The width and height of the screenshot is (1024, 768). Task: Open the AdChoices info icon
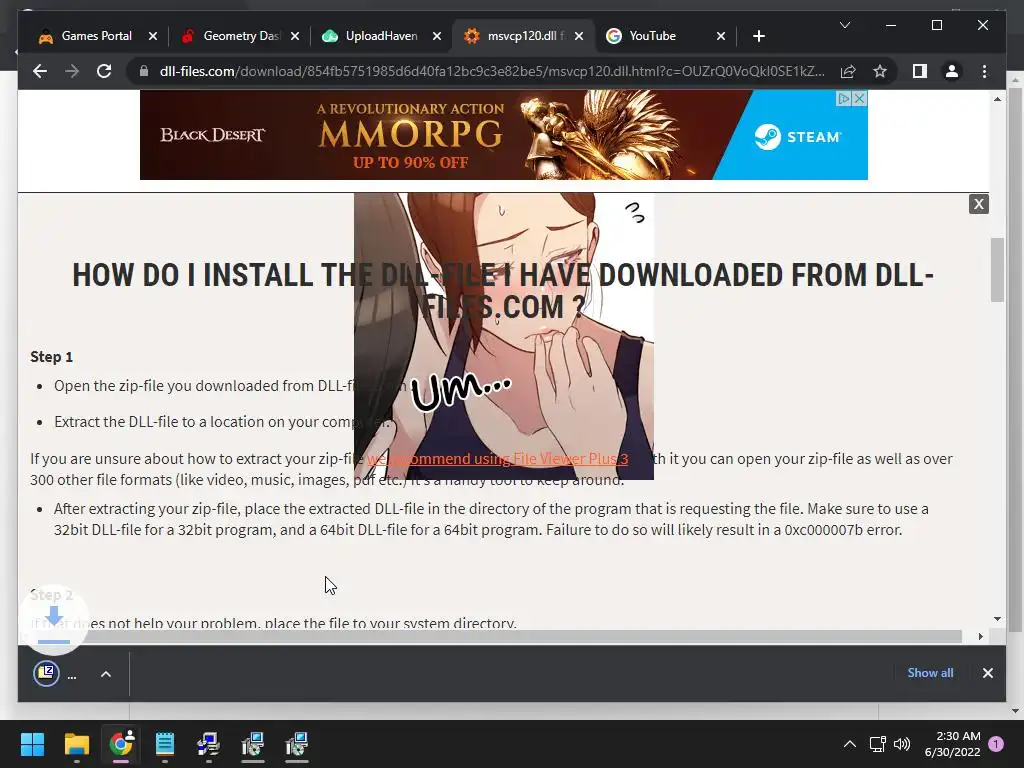click(x=844, y=99)
